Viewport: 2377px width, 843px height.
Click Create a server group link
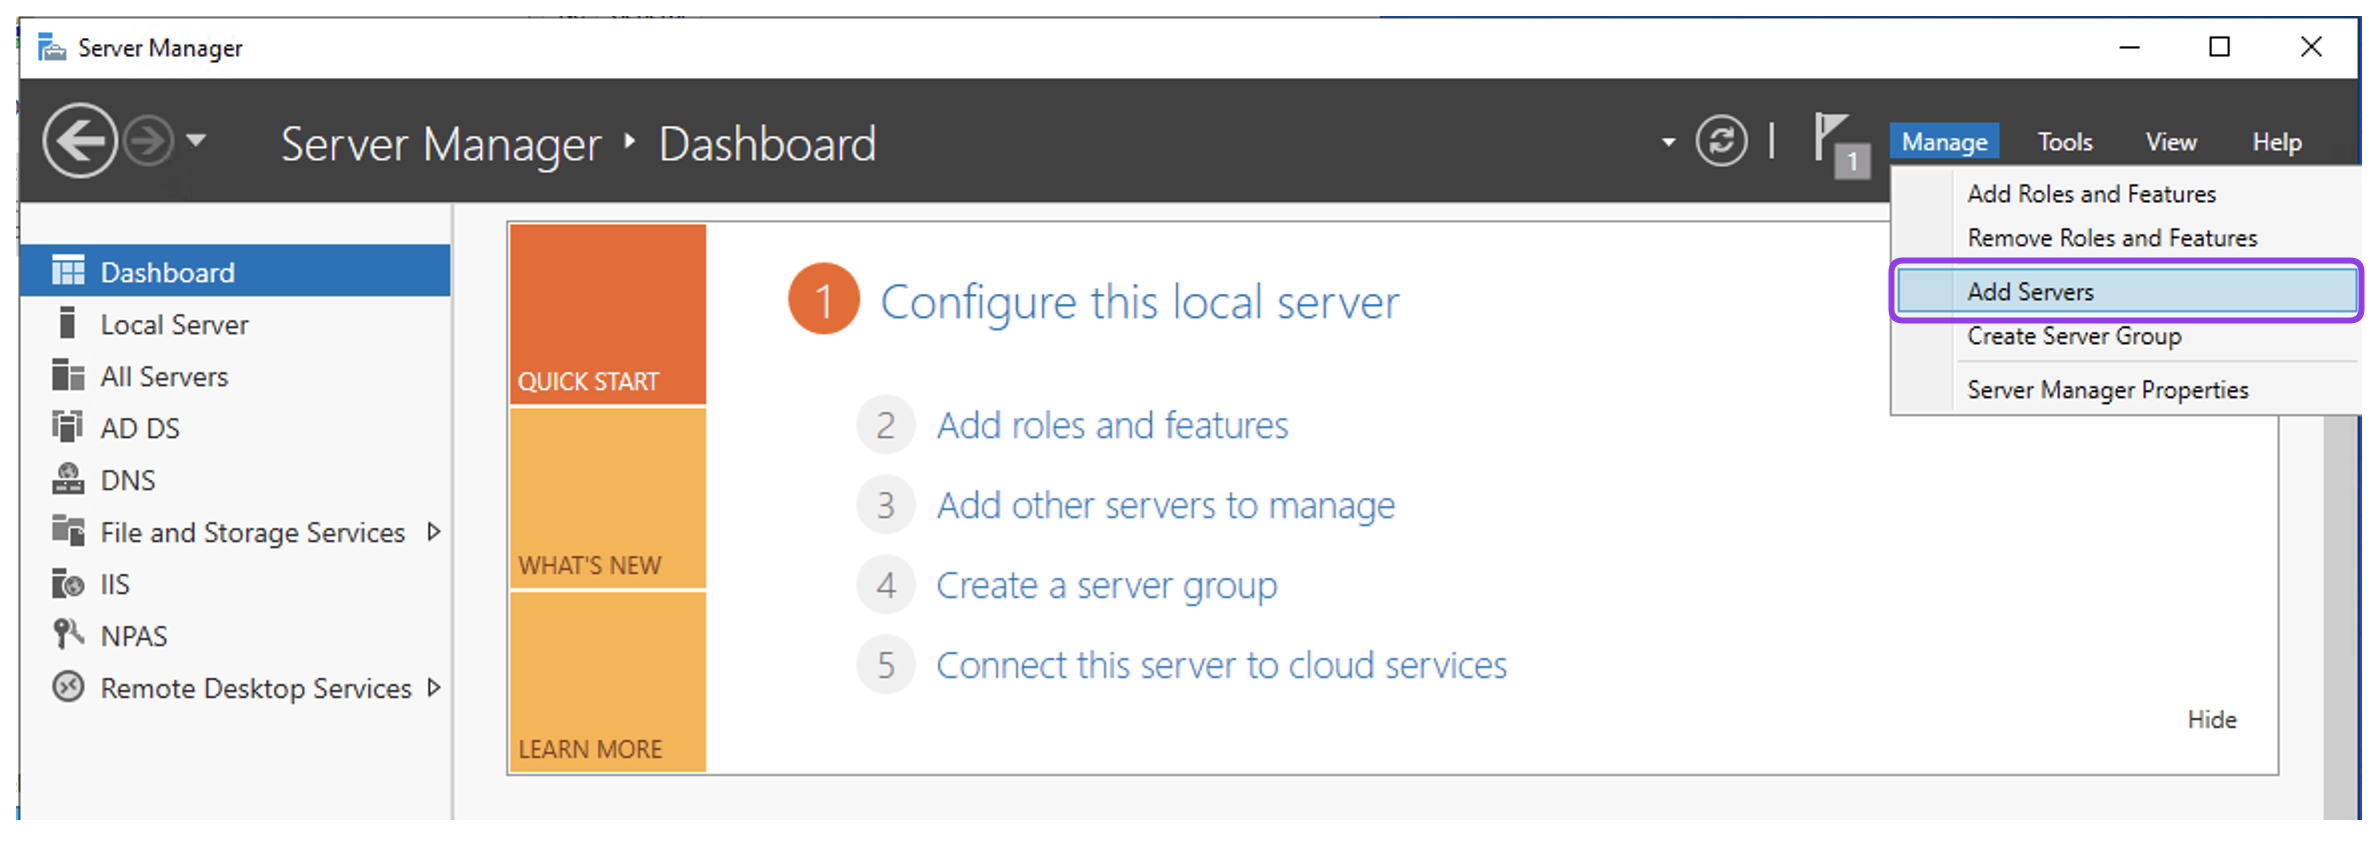[x=1106, y=586]
